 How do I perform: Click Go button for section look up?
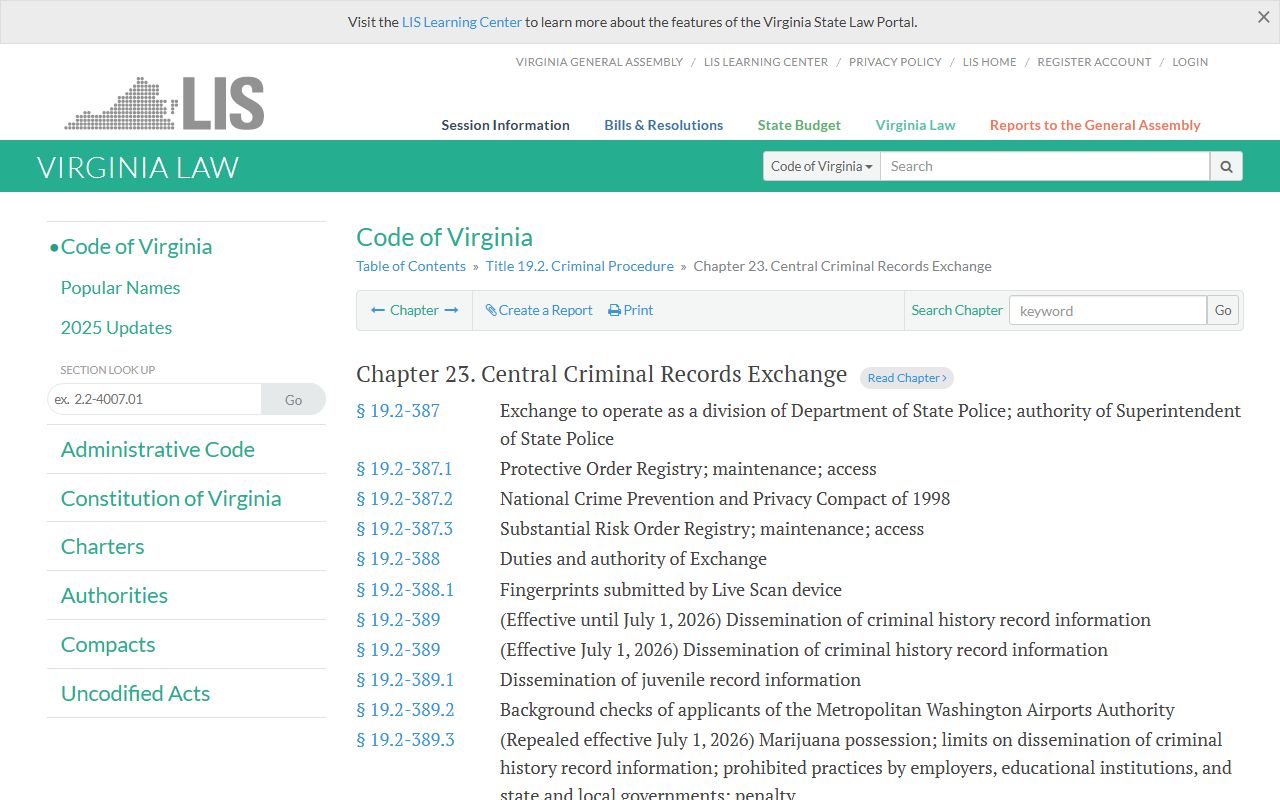coord(293,399)
